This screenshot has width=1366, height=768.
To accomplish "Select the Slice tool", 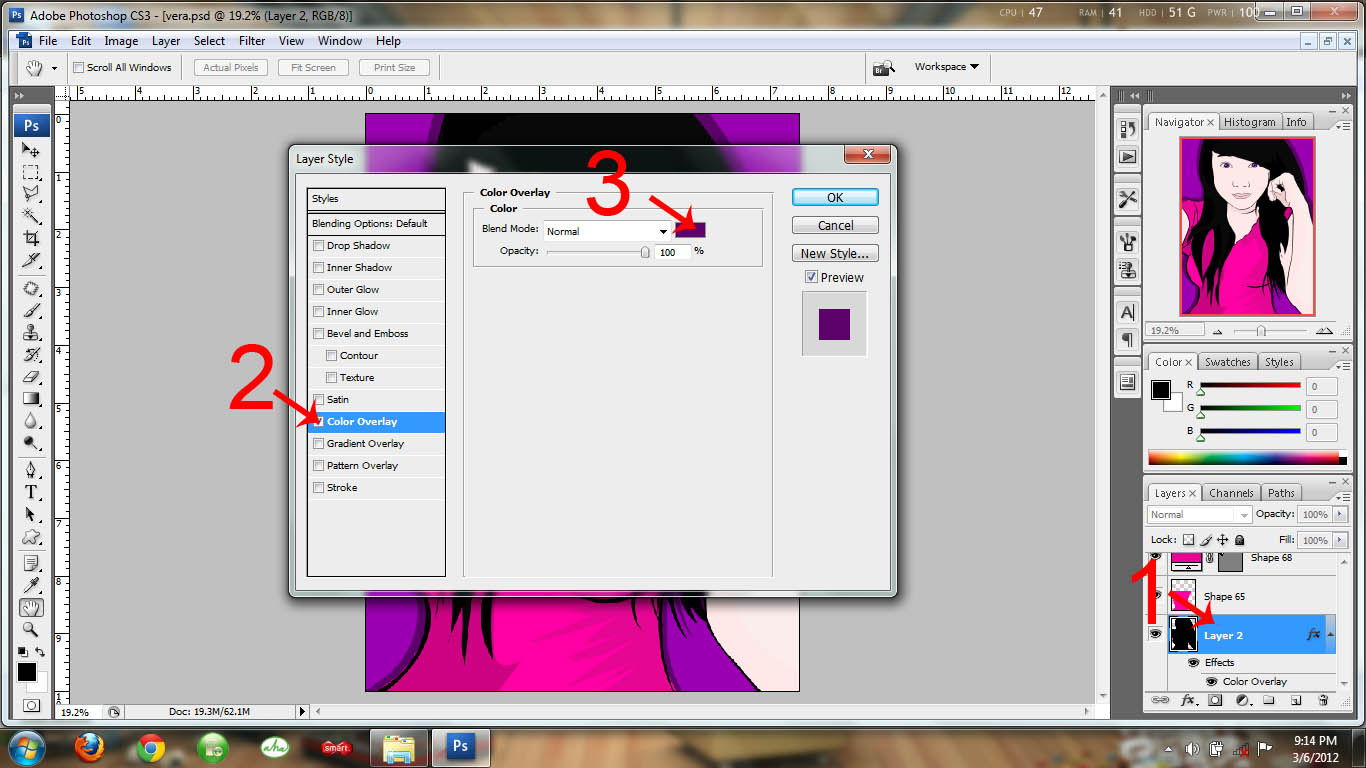I will 31,260.
